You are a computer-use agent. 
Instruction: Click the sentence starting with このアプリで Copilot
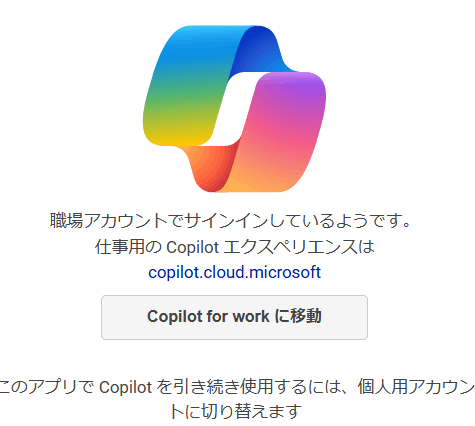tap(237, 399)
